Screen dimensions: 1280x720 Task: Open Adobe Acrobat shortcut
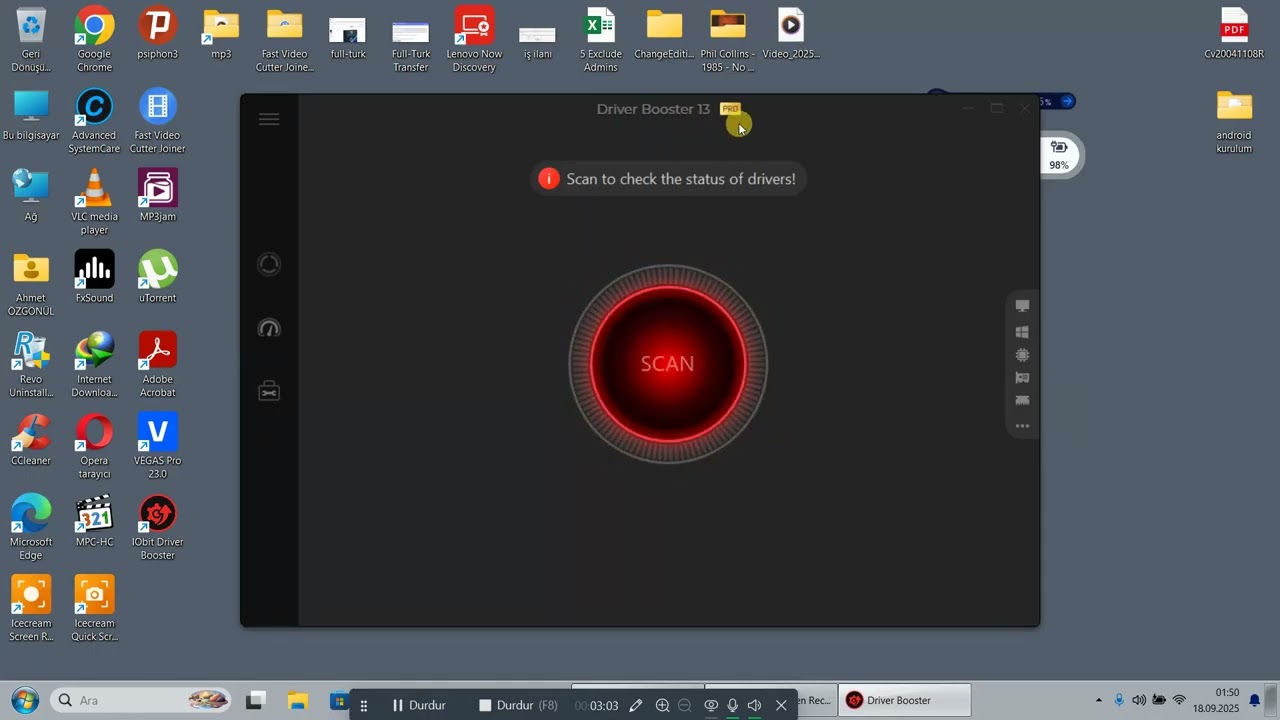(x=158, y=365)
